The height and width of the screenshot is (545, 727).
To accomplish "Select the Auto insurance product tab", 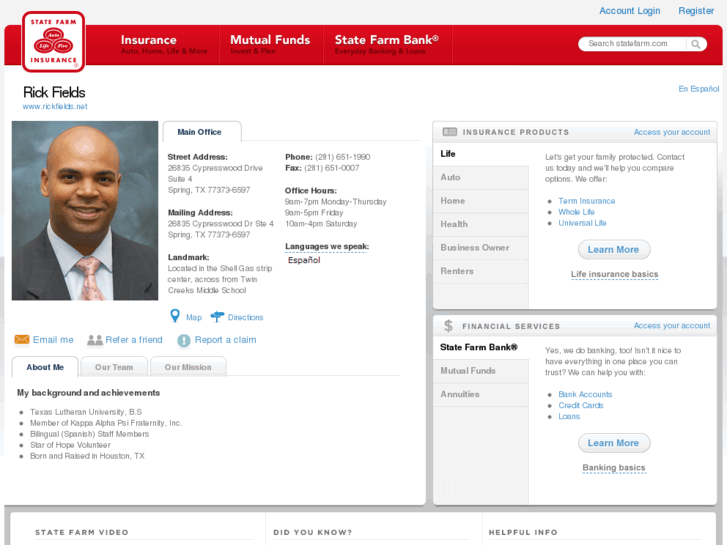I will pyautogui.click(x=481, y=177).
